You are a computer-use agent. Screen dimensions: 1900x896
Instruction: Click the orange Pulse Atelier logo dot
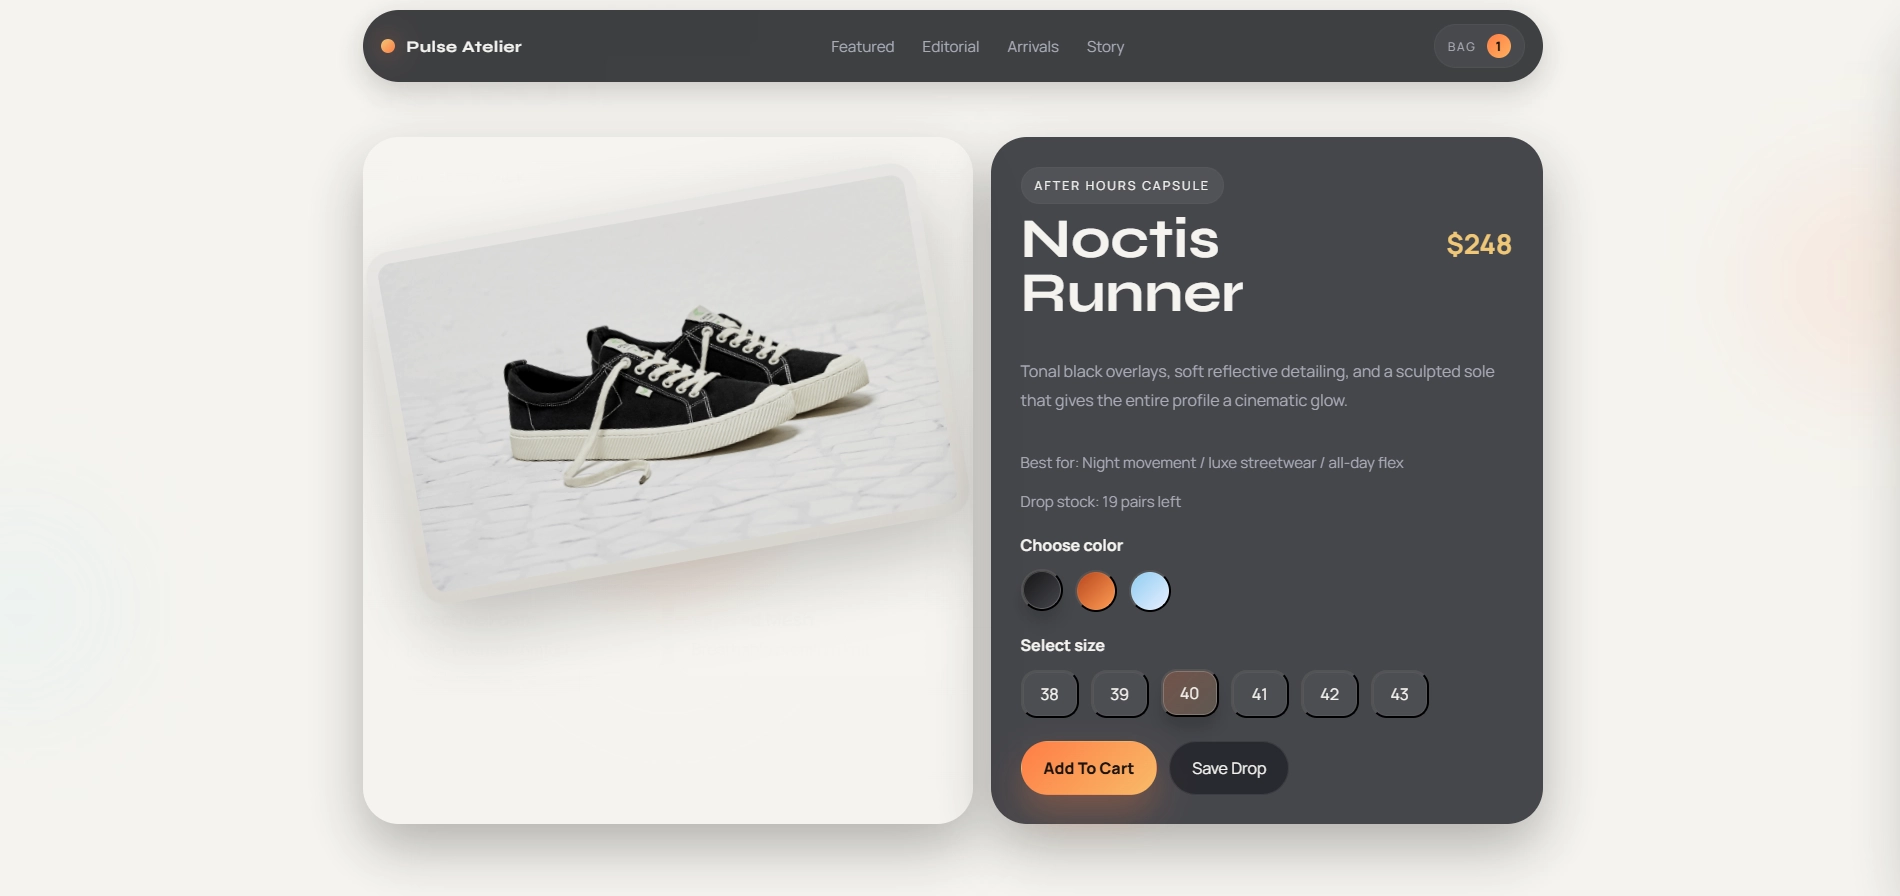pos(388,46)
